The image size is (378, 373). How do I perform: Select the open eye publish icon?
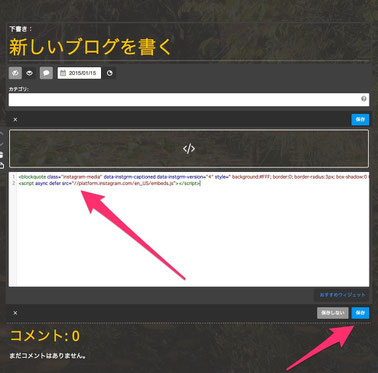tap(30, 73)
